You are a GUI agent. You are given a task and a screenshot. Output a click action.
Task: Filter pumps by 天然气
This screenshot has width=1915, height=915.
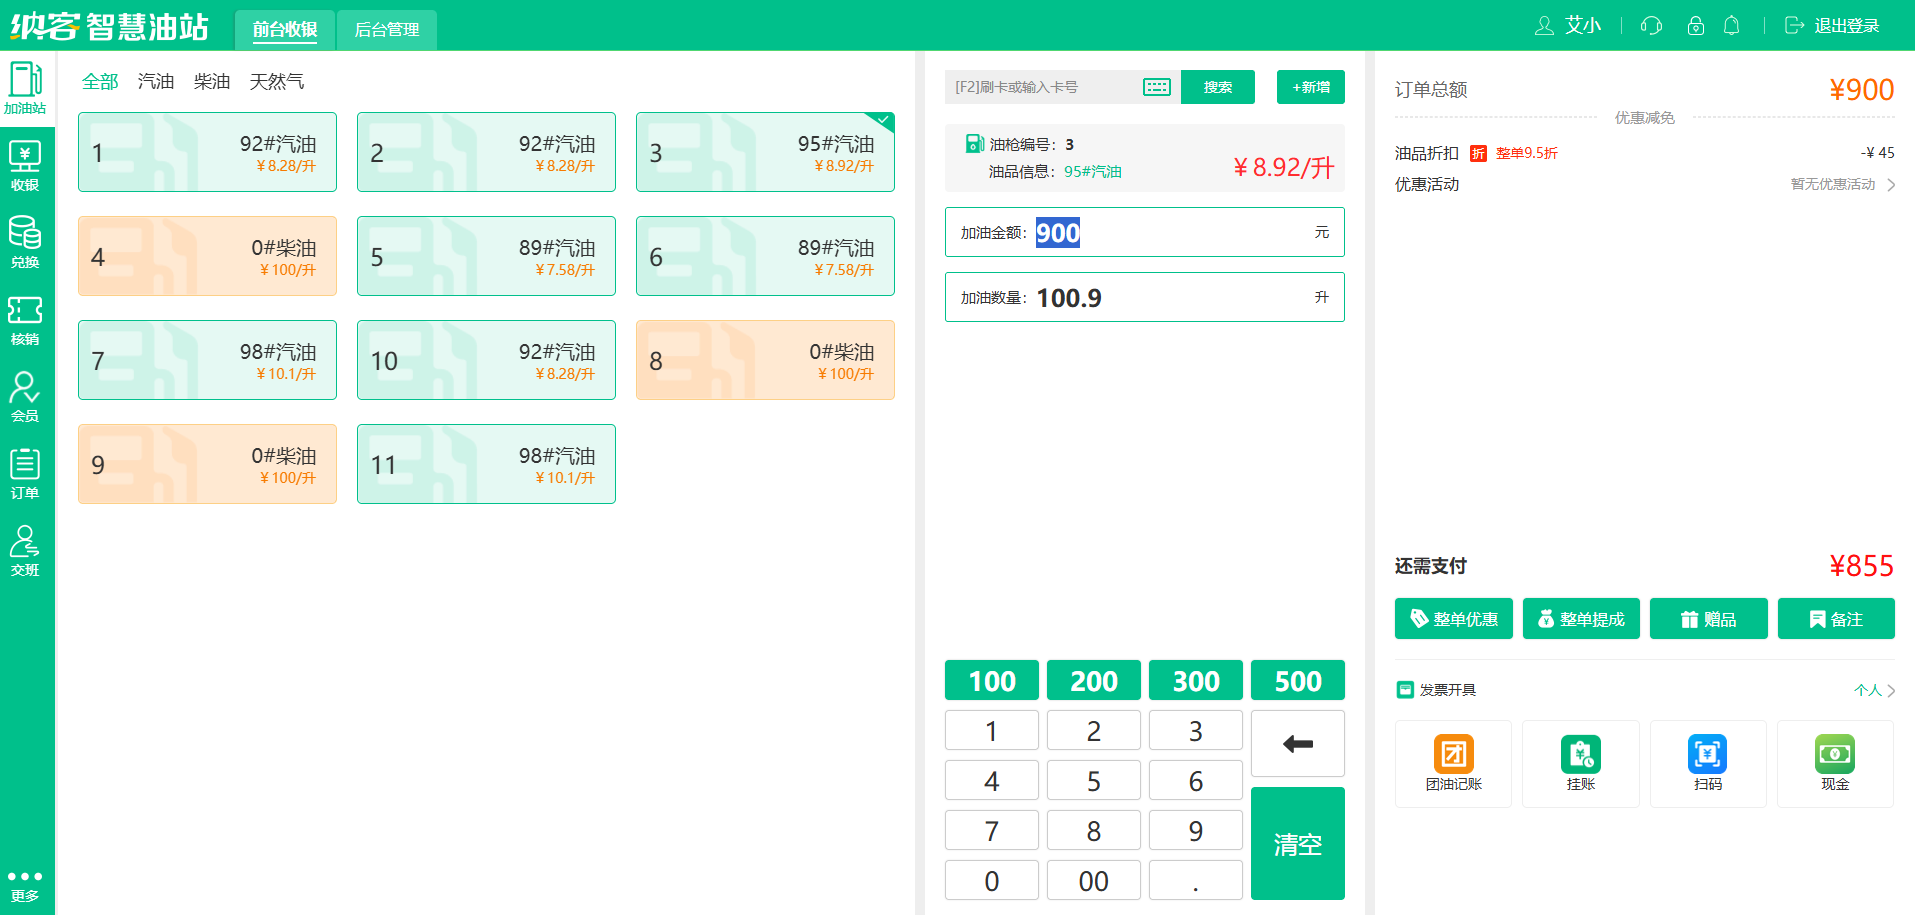pyautogui.click(x=277, y=81)
